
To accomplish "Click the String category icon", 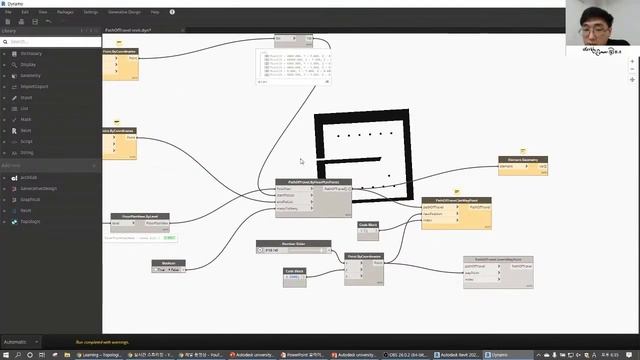I will point(14,153).
